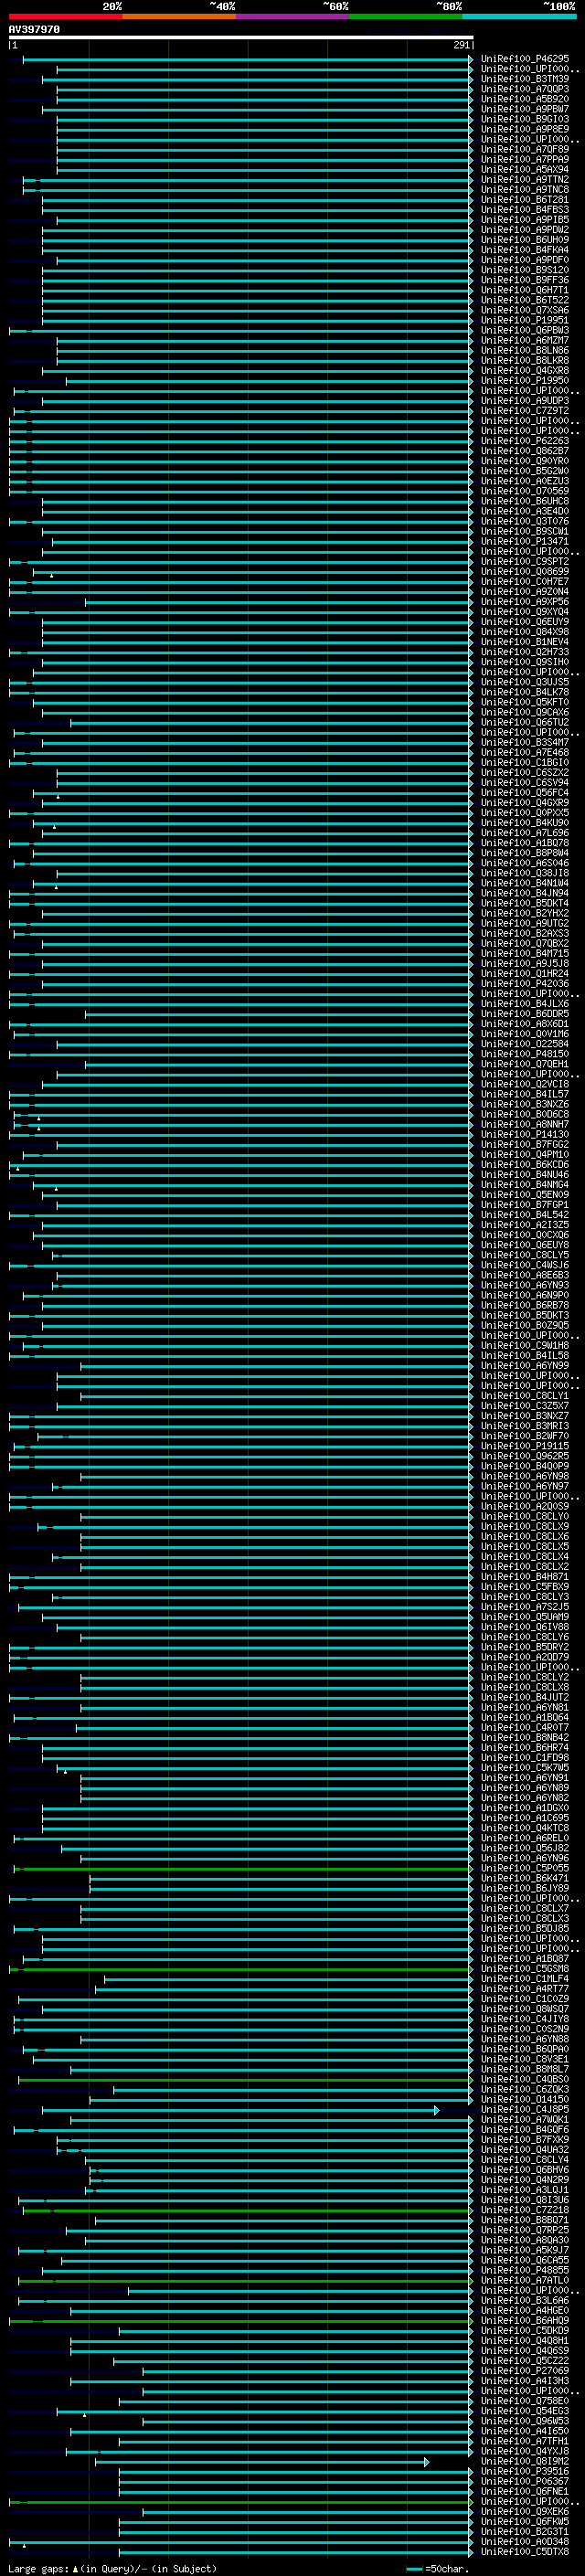Click hit UniRef100_B4FBS3
Screen dimensions: 585x2576
(524, 209)
